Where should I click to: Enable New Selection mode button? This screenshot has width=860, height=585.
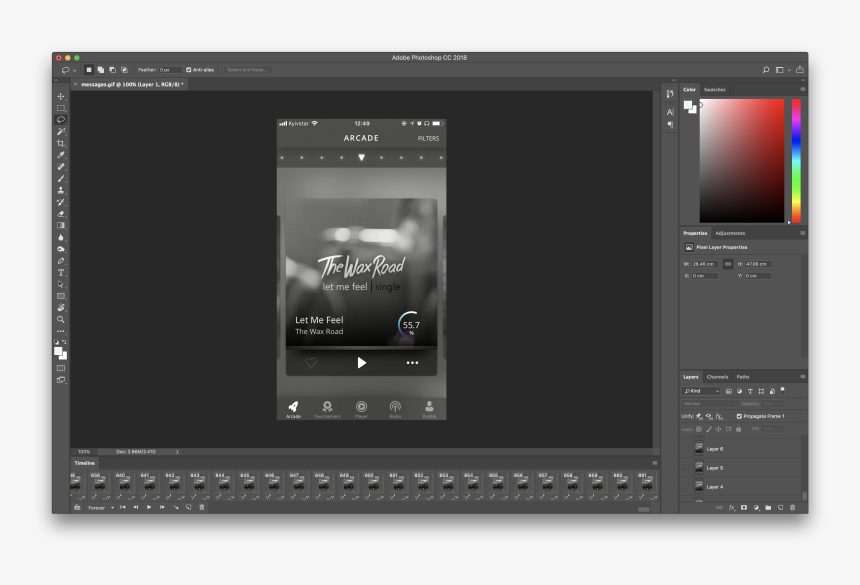(88, 70)
